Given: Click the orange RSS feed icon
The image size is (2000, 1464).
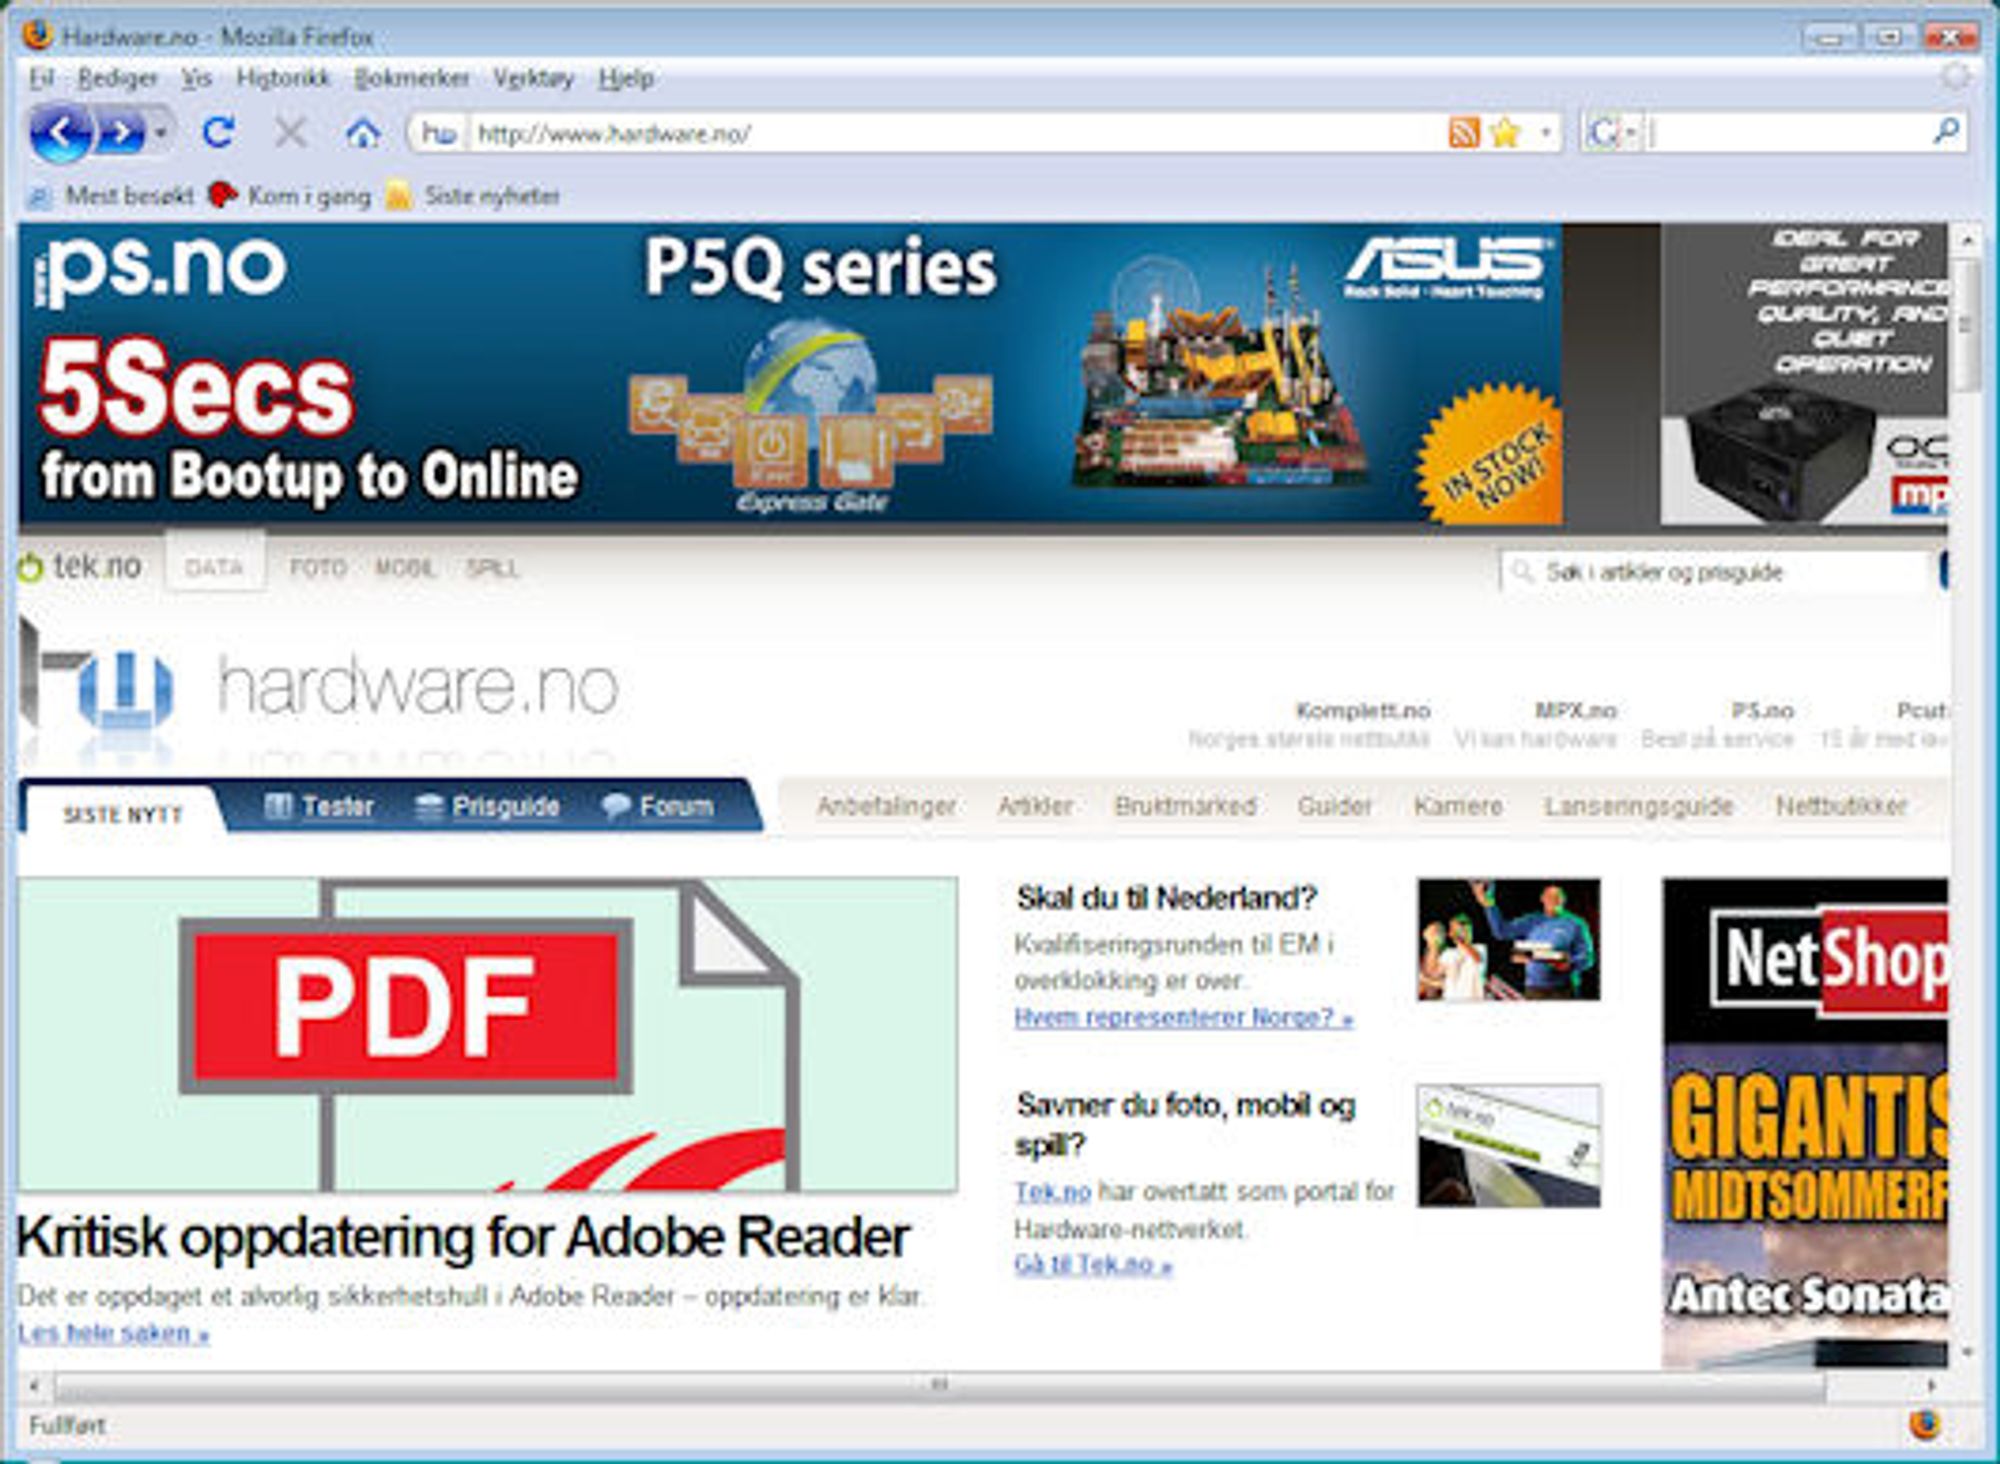Looking at the screenshot, I should [1464, 133].
